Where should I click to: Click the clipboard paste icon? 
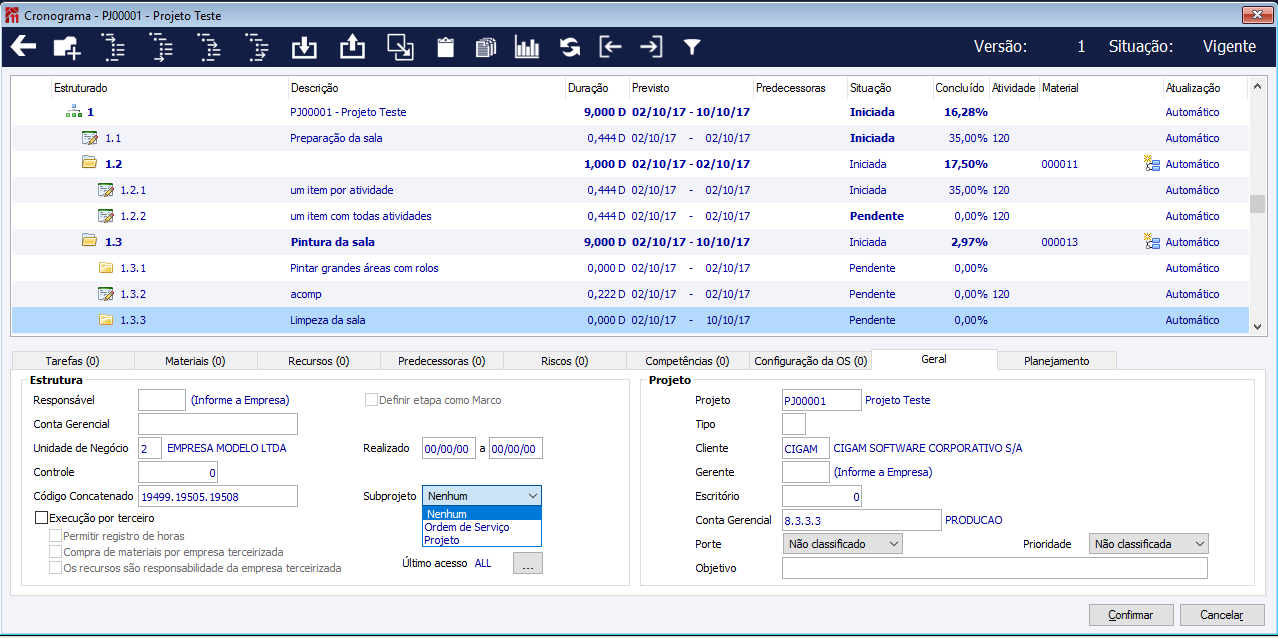pos(445,47)
